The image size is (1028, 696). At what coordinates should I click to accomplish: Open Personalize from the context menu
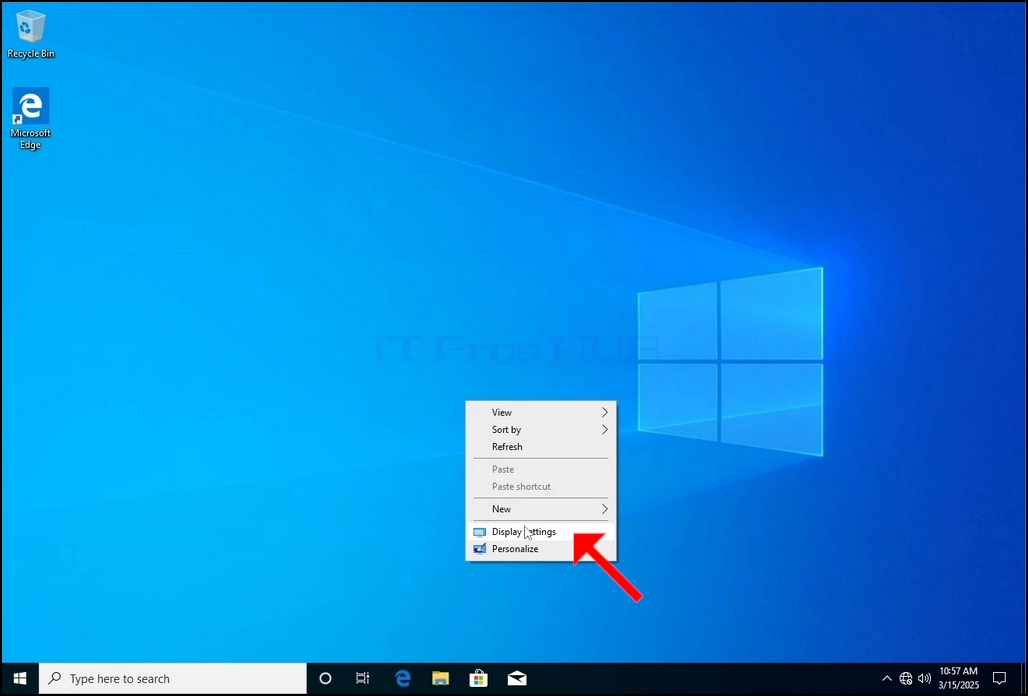click(541, 549)
